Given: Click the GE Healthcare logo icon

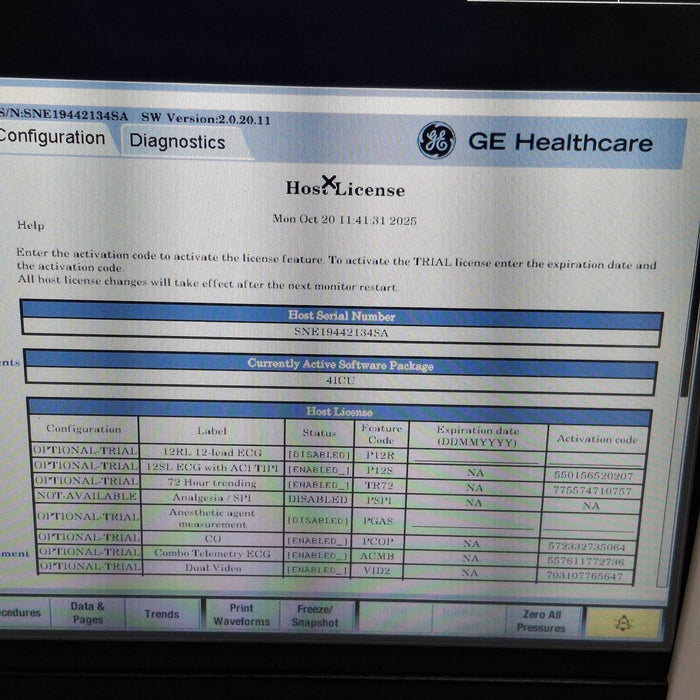Looking at the screenshot, I should coord(436,140).
